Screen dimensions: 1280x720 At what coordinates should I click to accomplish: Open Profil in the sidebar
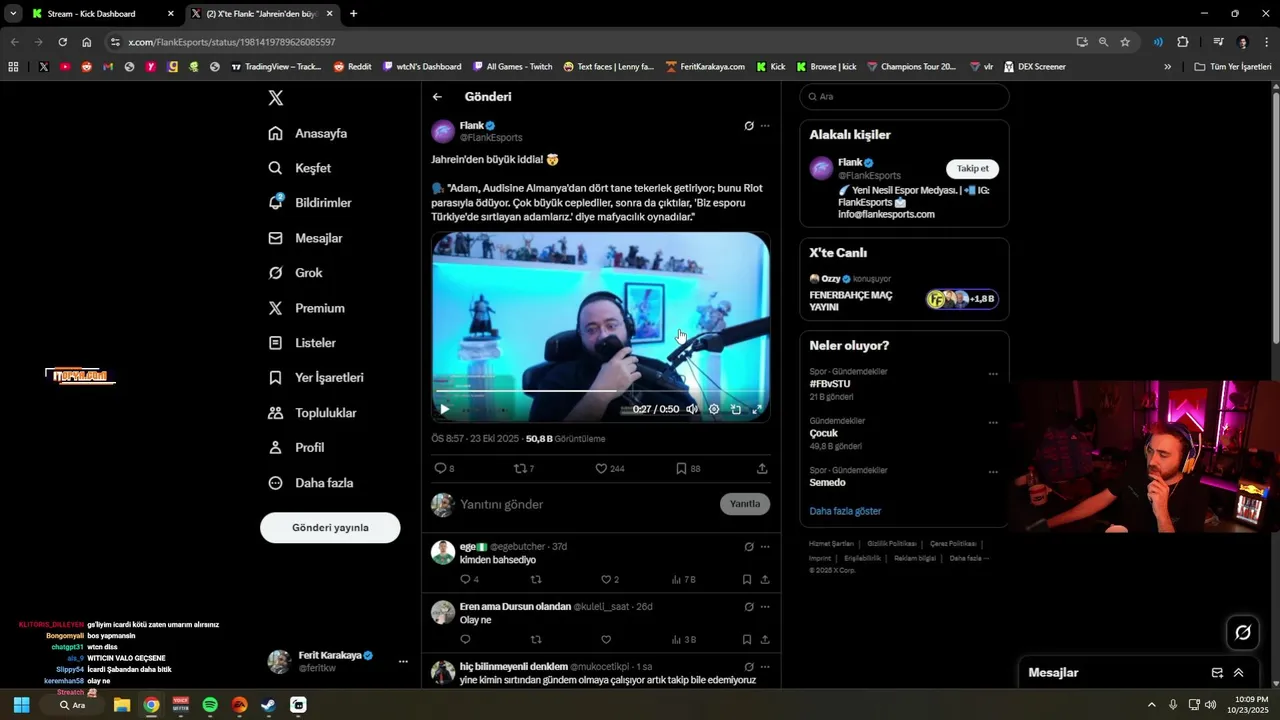[296, 448]
